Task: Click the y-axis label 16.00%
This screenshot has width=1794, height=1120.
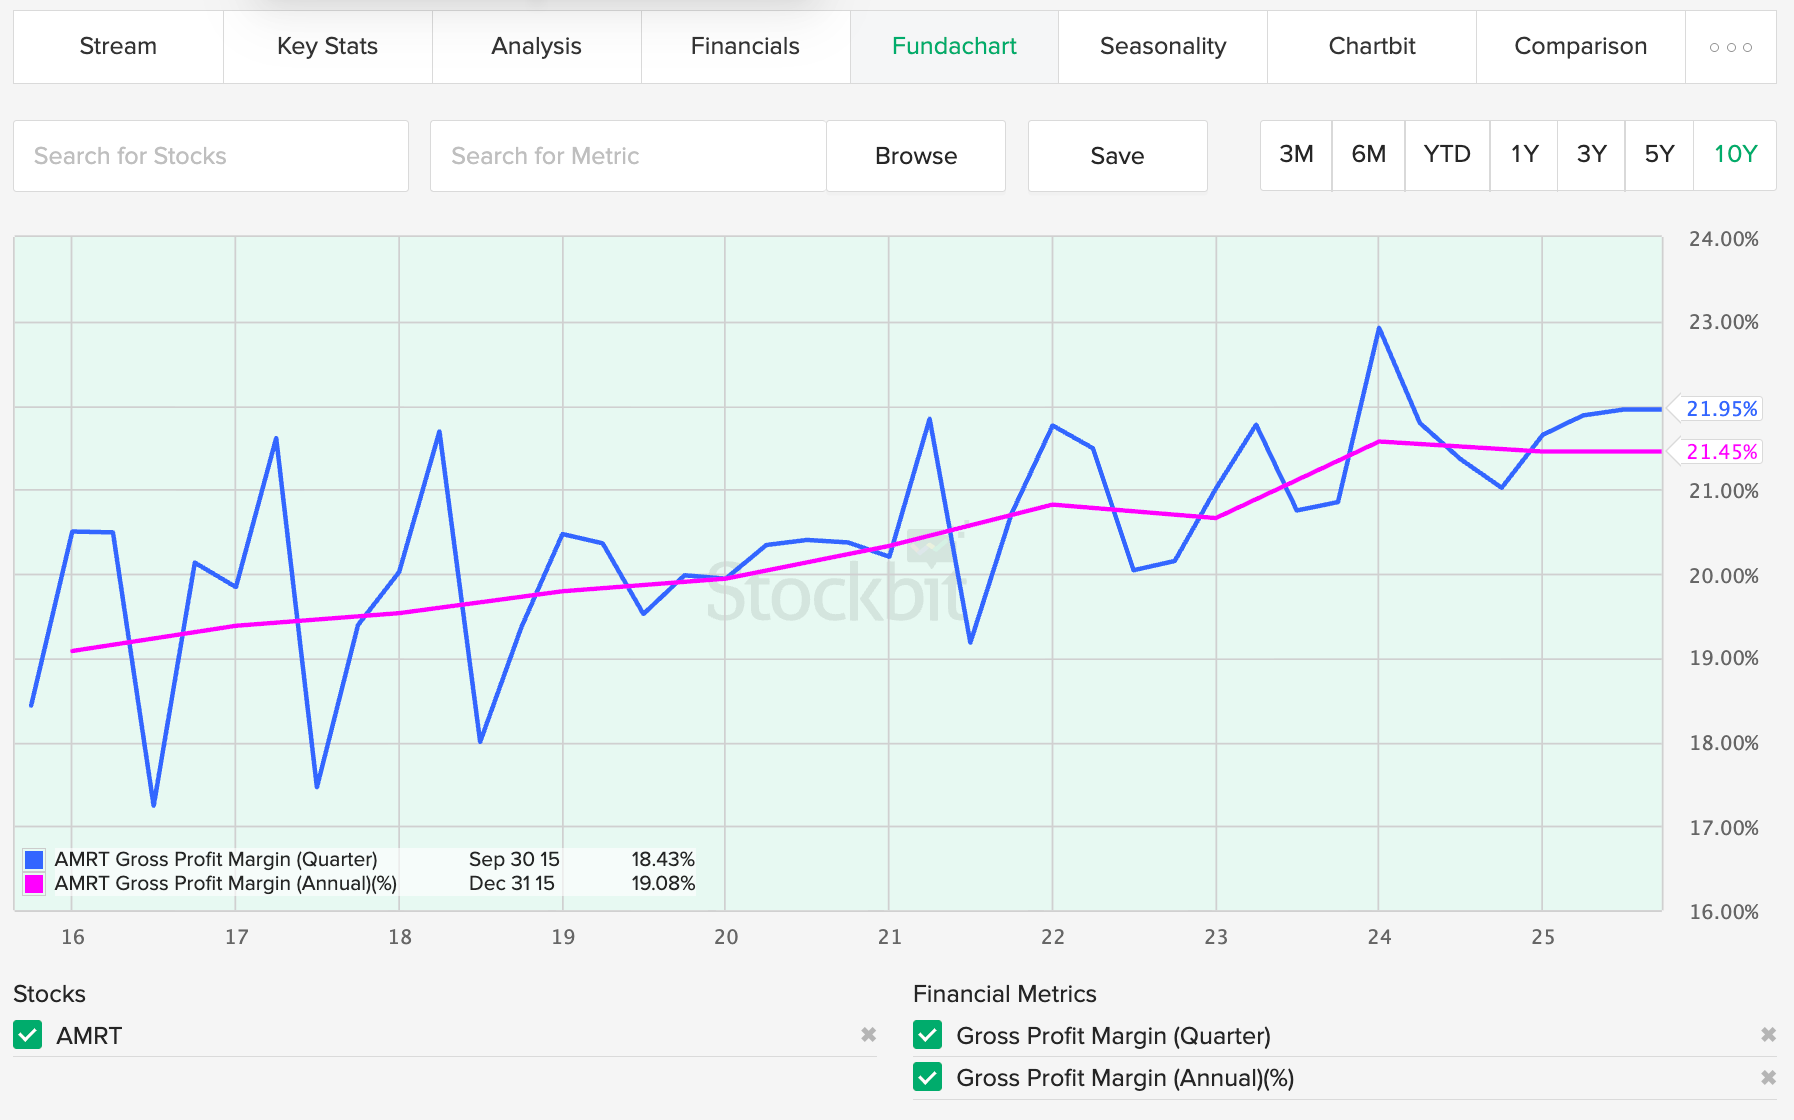Action: [1723, 912]
